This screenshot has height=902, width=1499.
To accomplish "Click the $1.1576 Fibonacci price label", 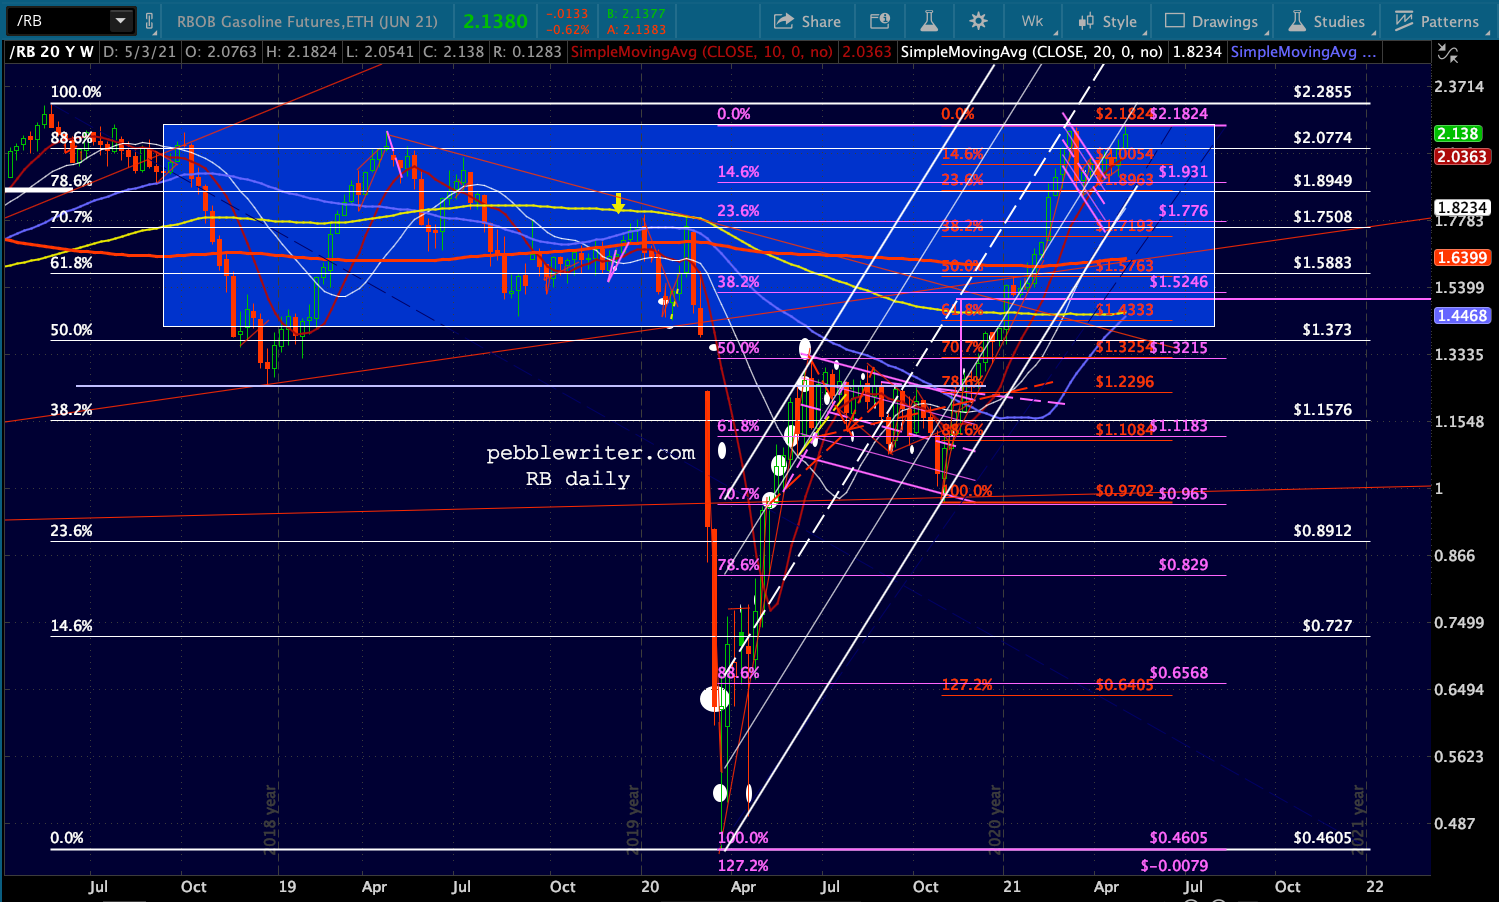I will pos(1322,410).
